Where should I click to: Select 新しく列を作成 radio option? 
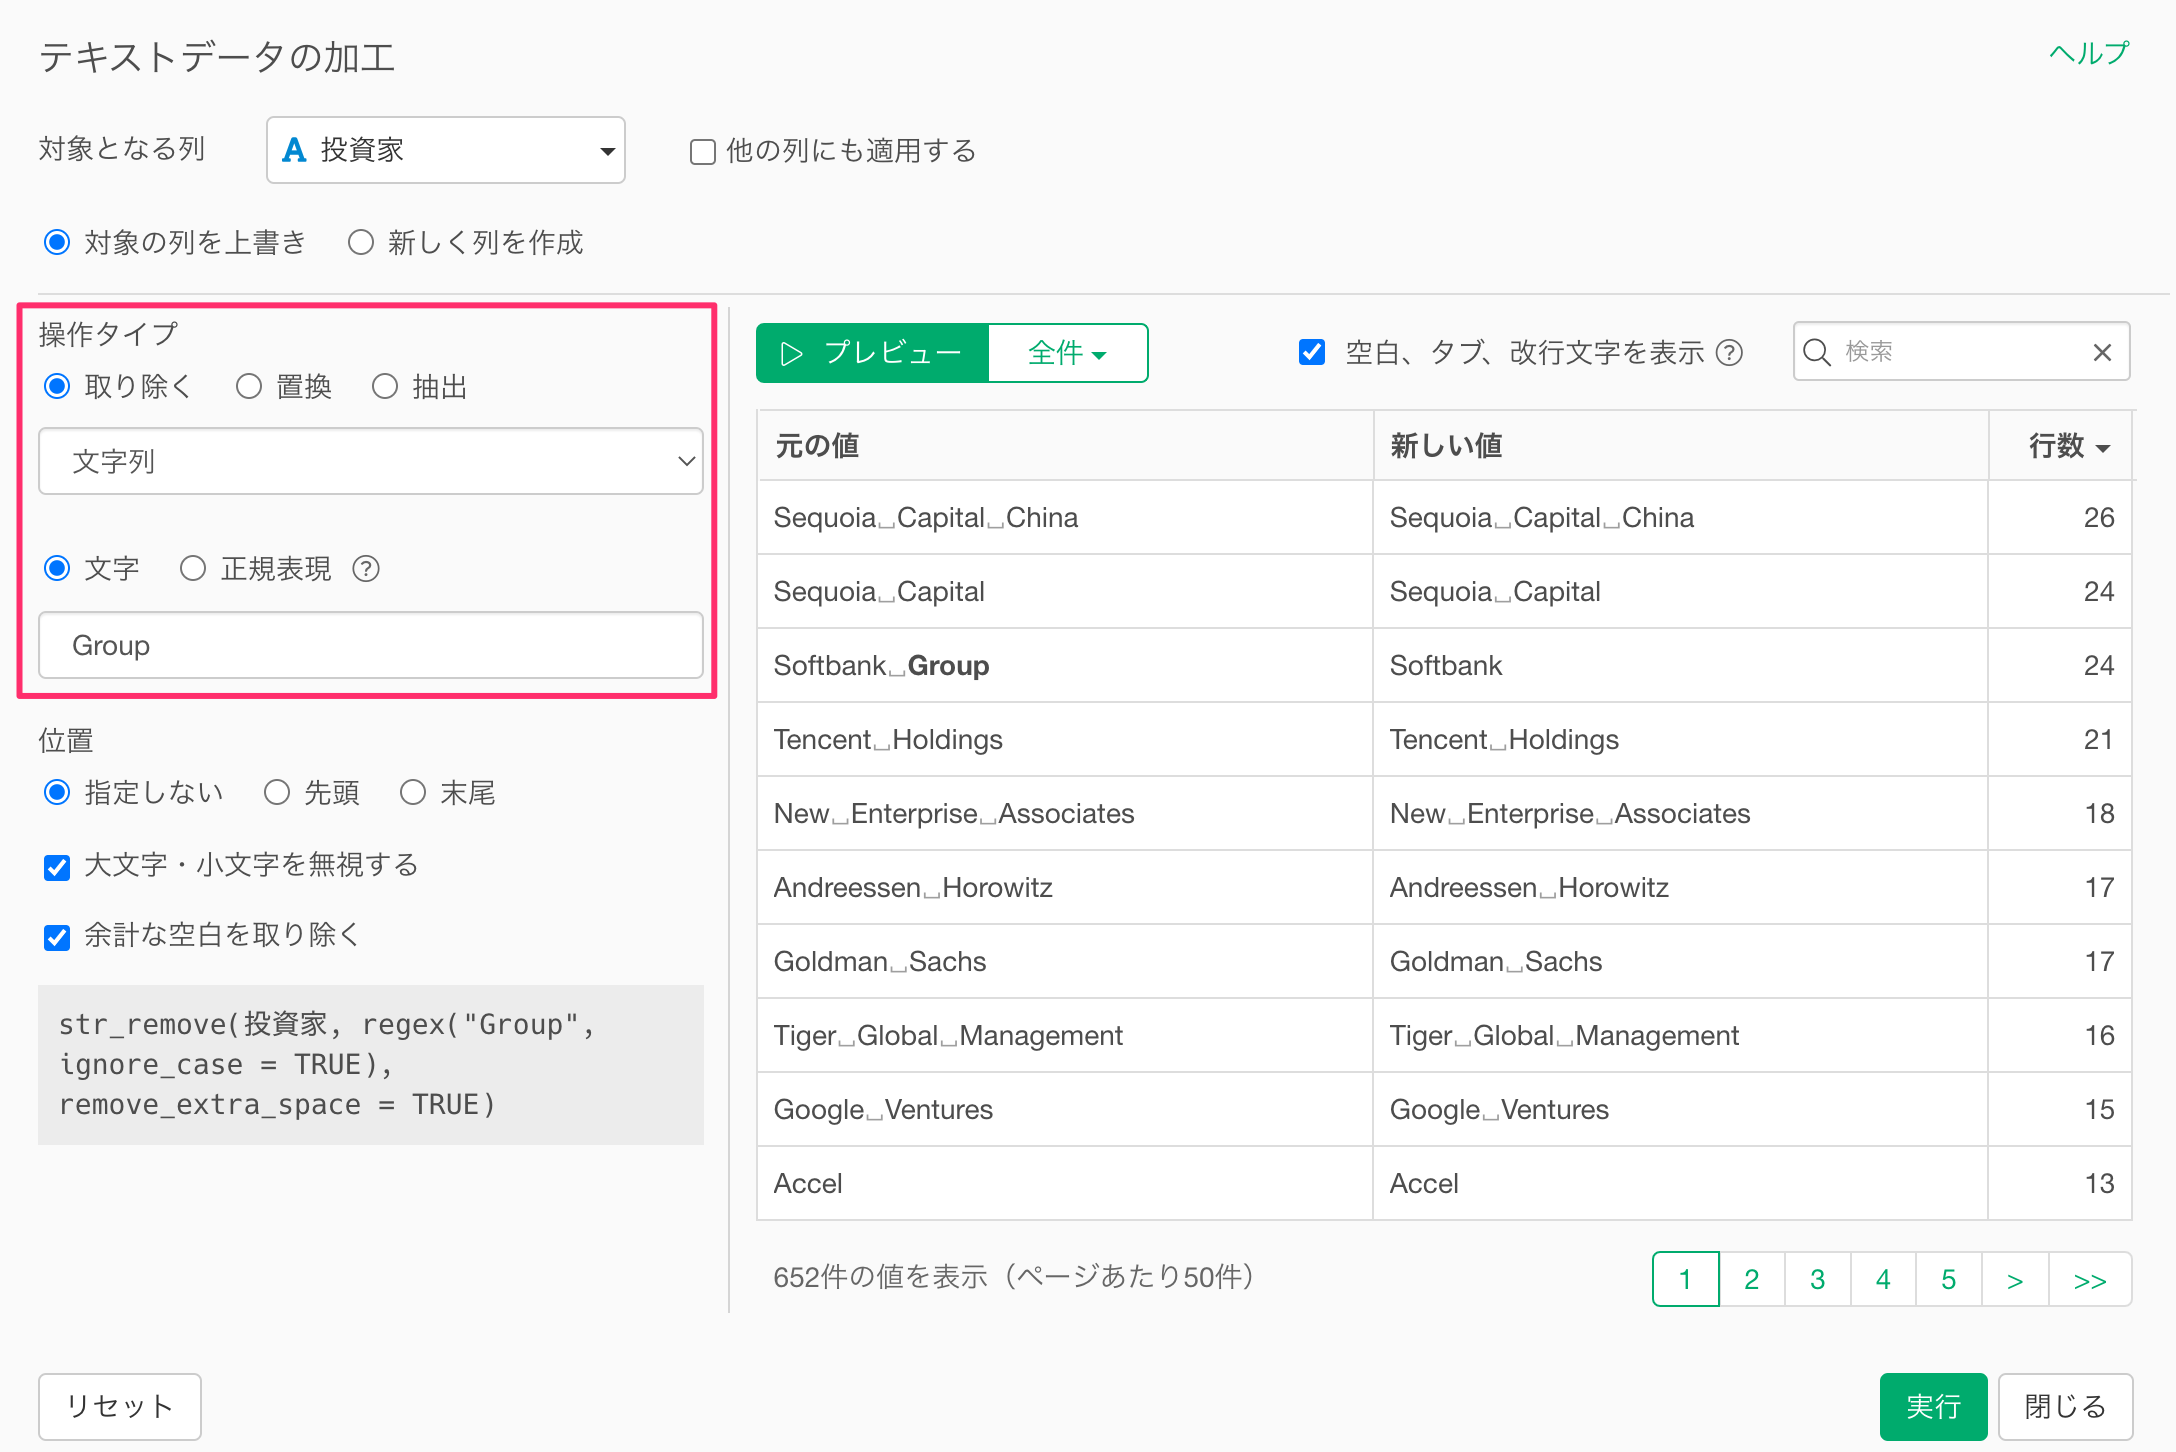tap(360, 242)
